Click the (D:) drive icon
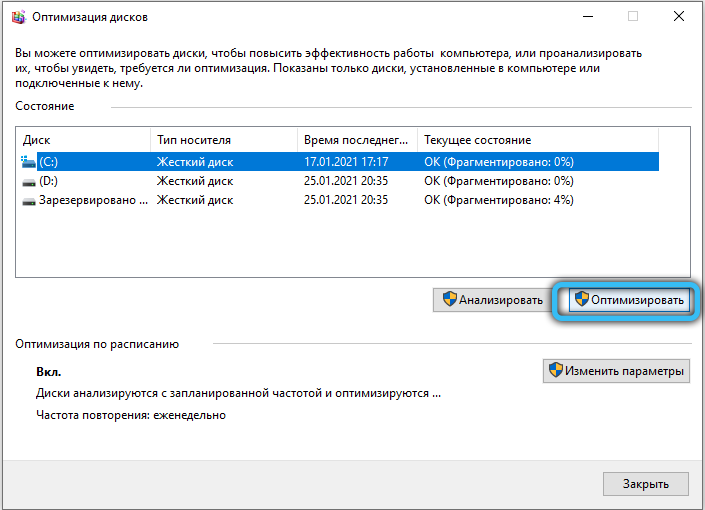 tap(29, 182)
